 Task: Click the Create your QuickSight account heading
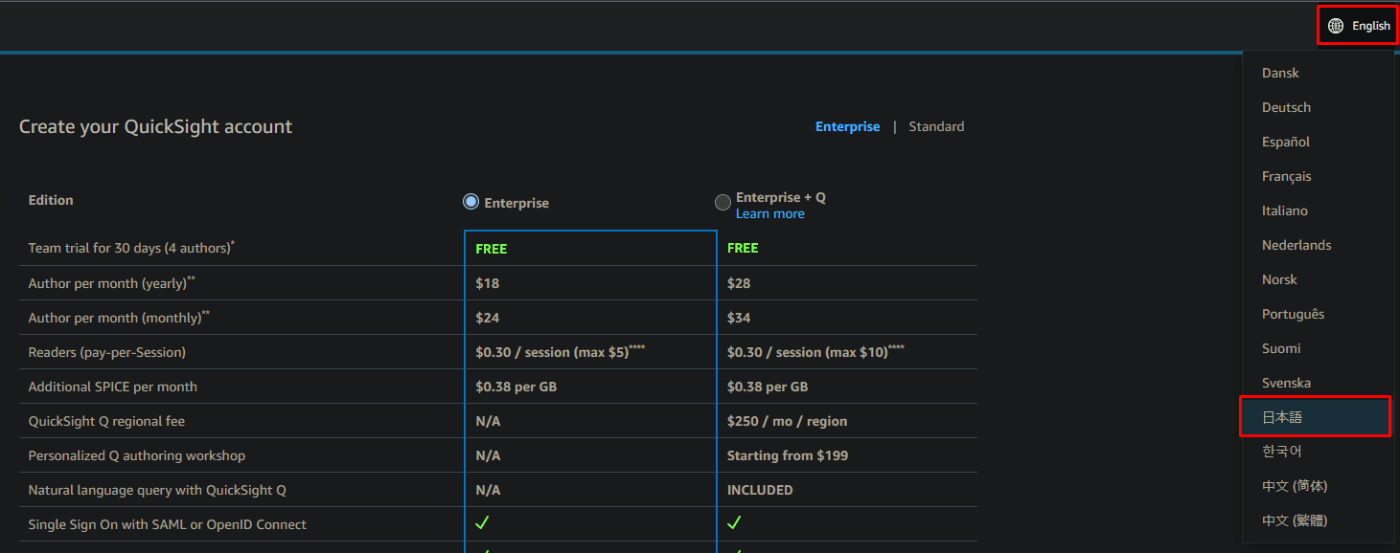[156, 127]
